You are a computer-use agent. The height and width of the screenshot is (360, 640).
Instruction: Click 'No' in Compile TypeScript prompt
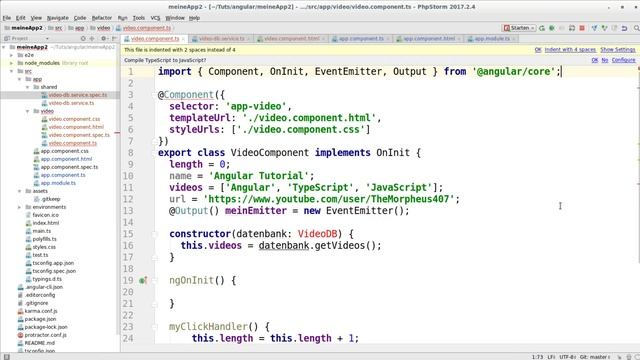click(x=604, y=60)
